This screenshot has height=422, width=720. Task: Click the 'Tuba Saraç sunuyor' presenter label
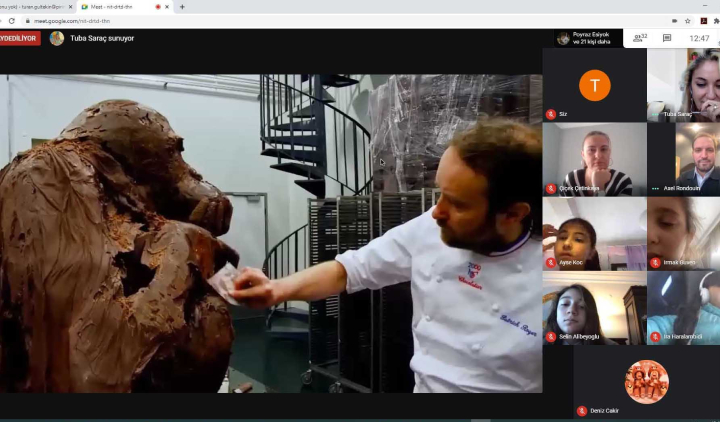pyautogui.click(x=102, y=38)
